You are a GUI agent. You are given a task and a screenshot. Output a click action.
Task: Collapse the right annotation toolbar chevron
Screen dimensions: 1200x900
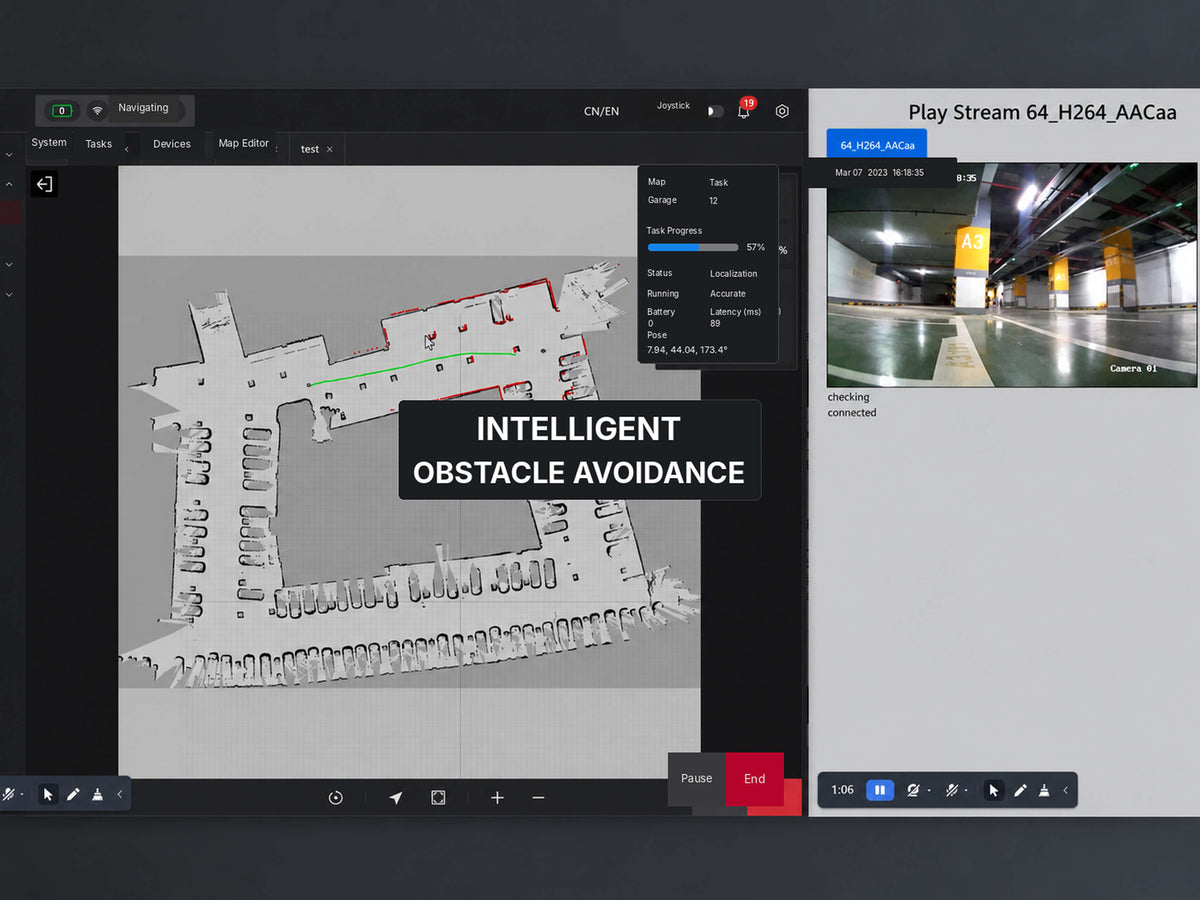click(x=1065, y=790)
